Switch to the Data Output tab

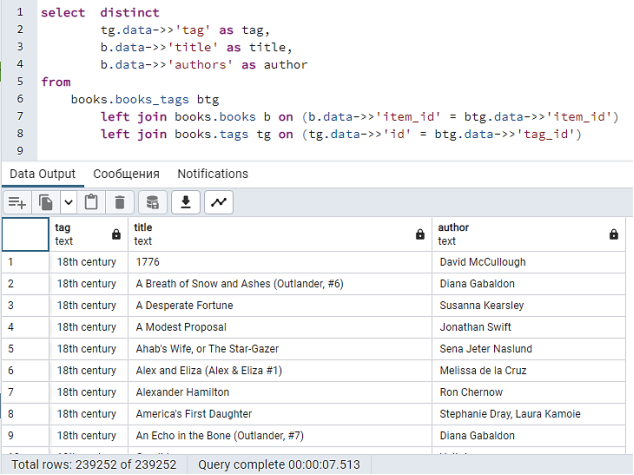(42, 174)
